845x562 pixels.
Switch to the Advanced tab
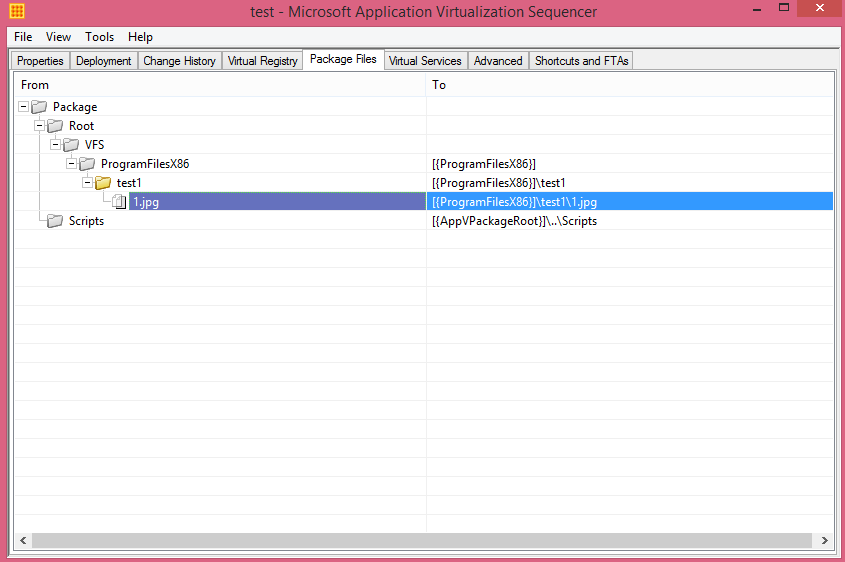click(498, 61)
